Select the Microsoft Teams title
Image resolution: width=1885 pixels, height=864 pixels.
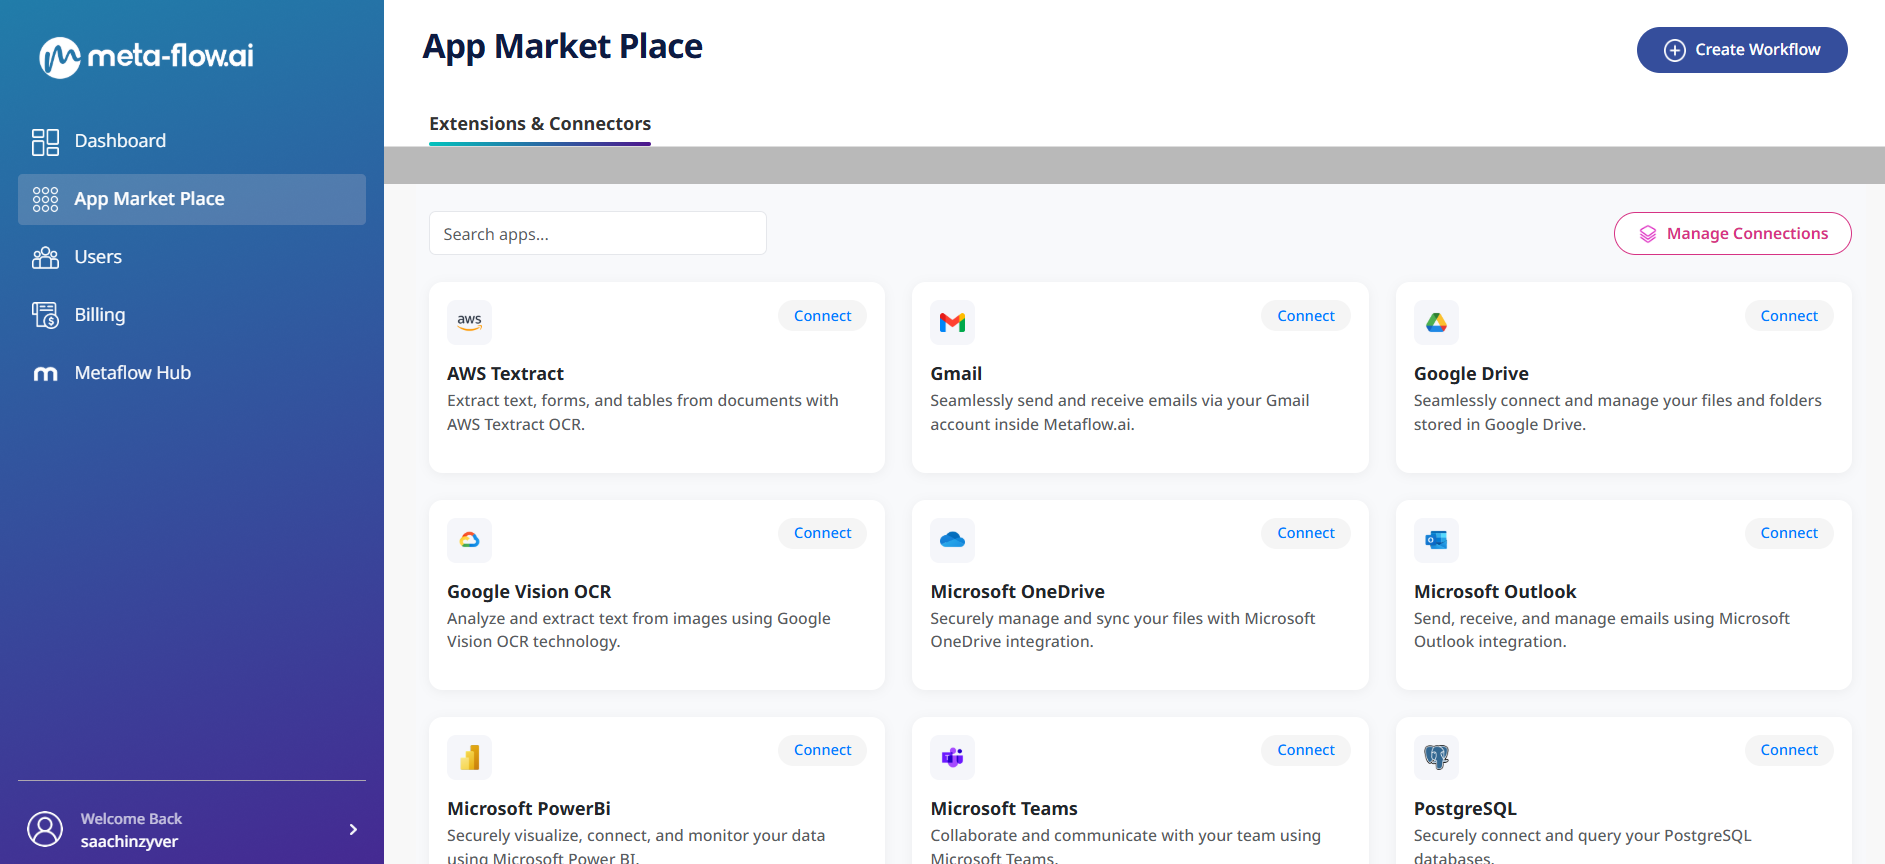coord(1004,809)
